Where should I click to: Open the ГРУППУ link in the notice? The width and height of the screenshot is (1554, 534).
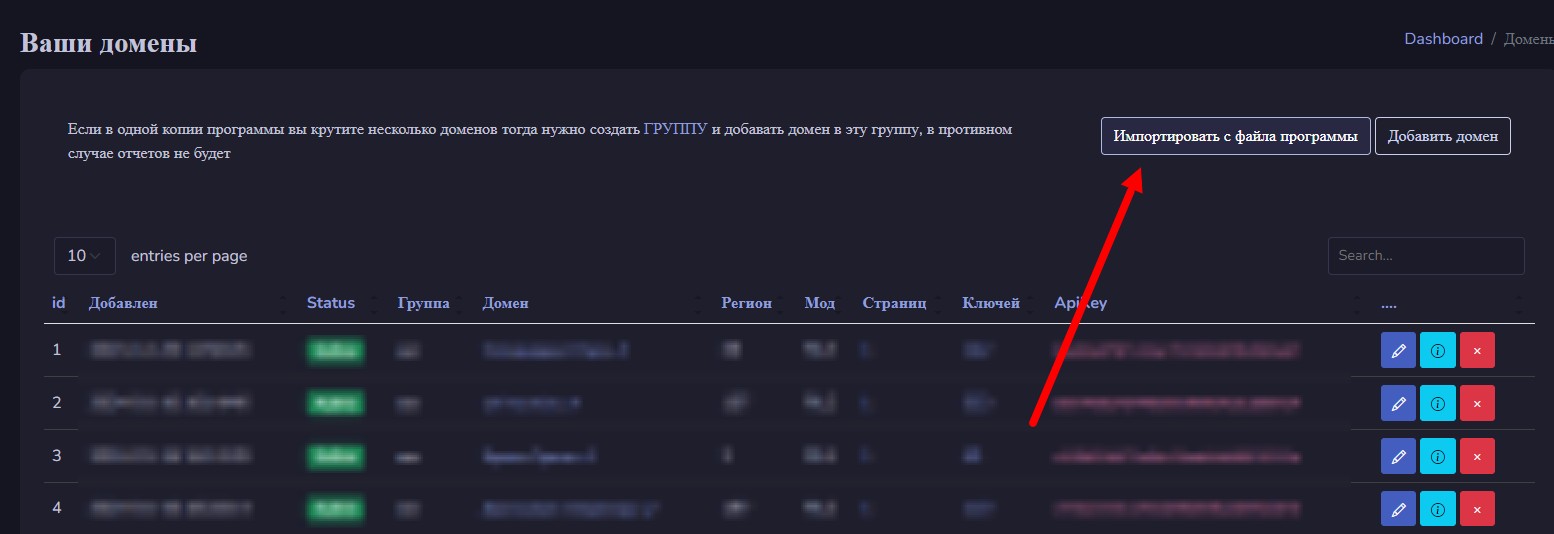pyautogui.click(x=675, y=130)
